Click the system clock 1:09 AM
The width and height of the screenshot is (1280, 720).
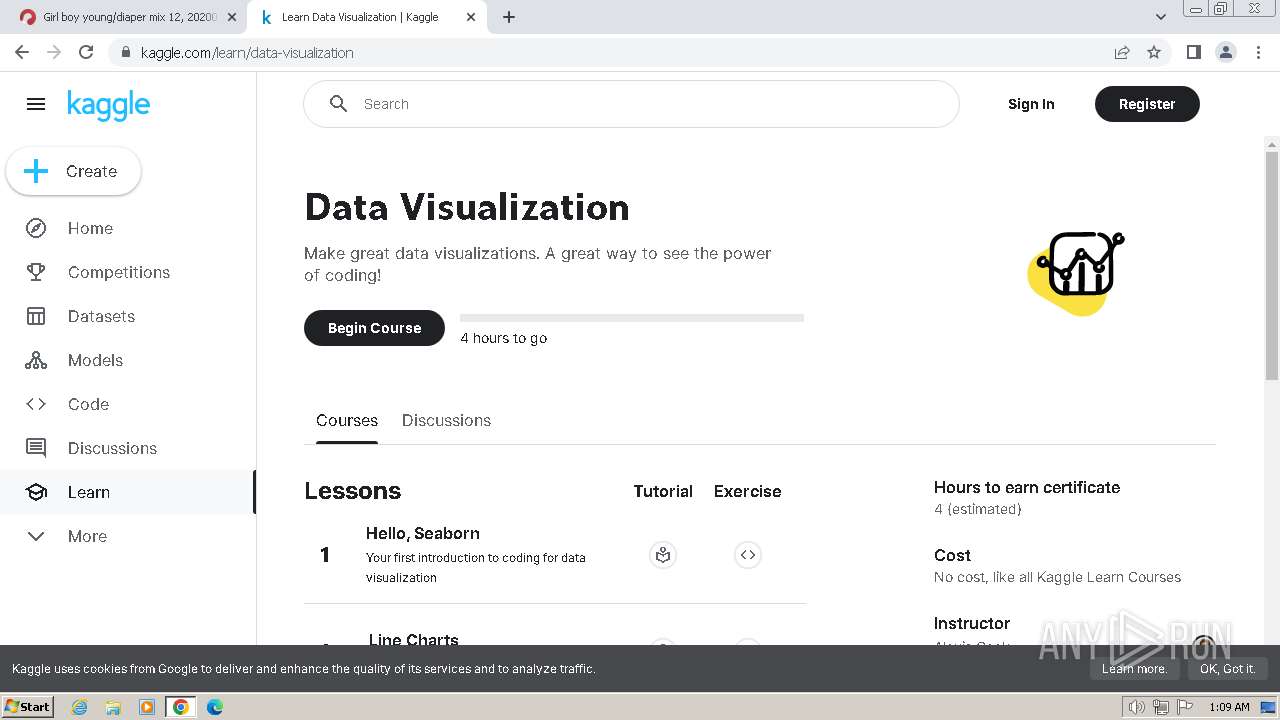pos(1229,707)
